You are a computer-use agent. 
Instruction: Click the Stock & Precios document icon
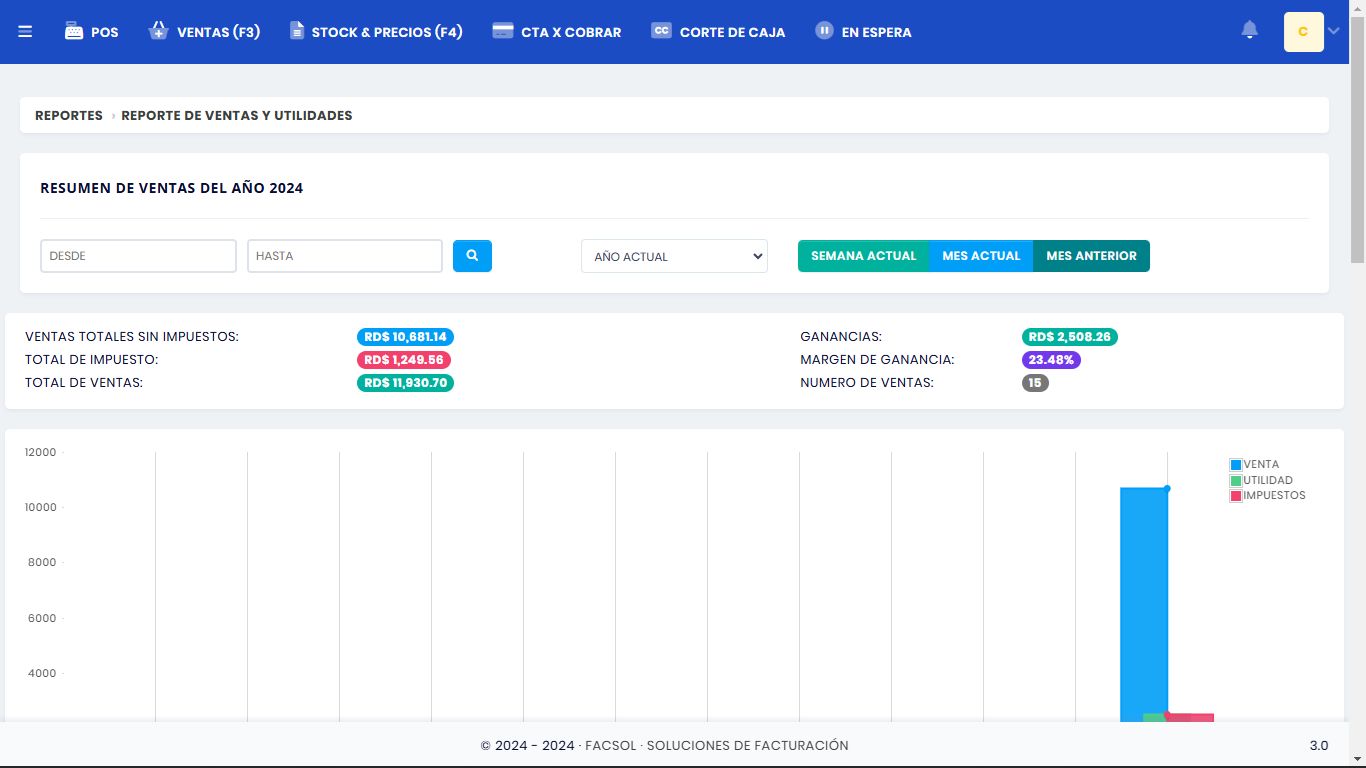[x=297, y=31]
